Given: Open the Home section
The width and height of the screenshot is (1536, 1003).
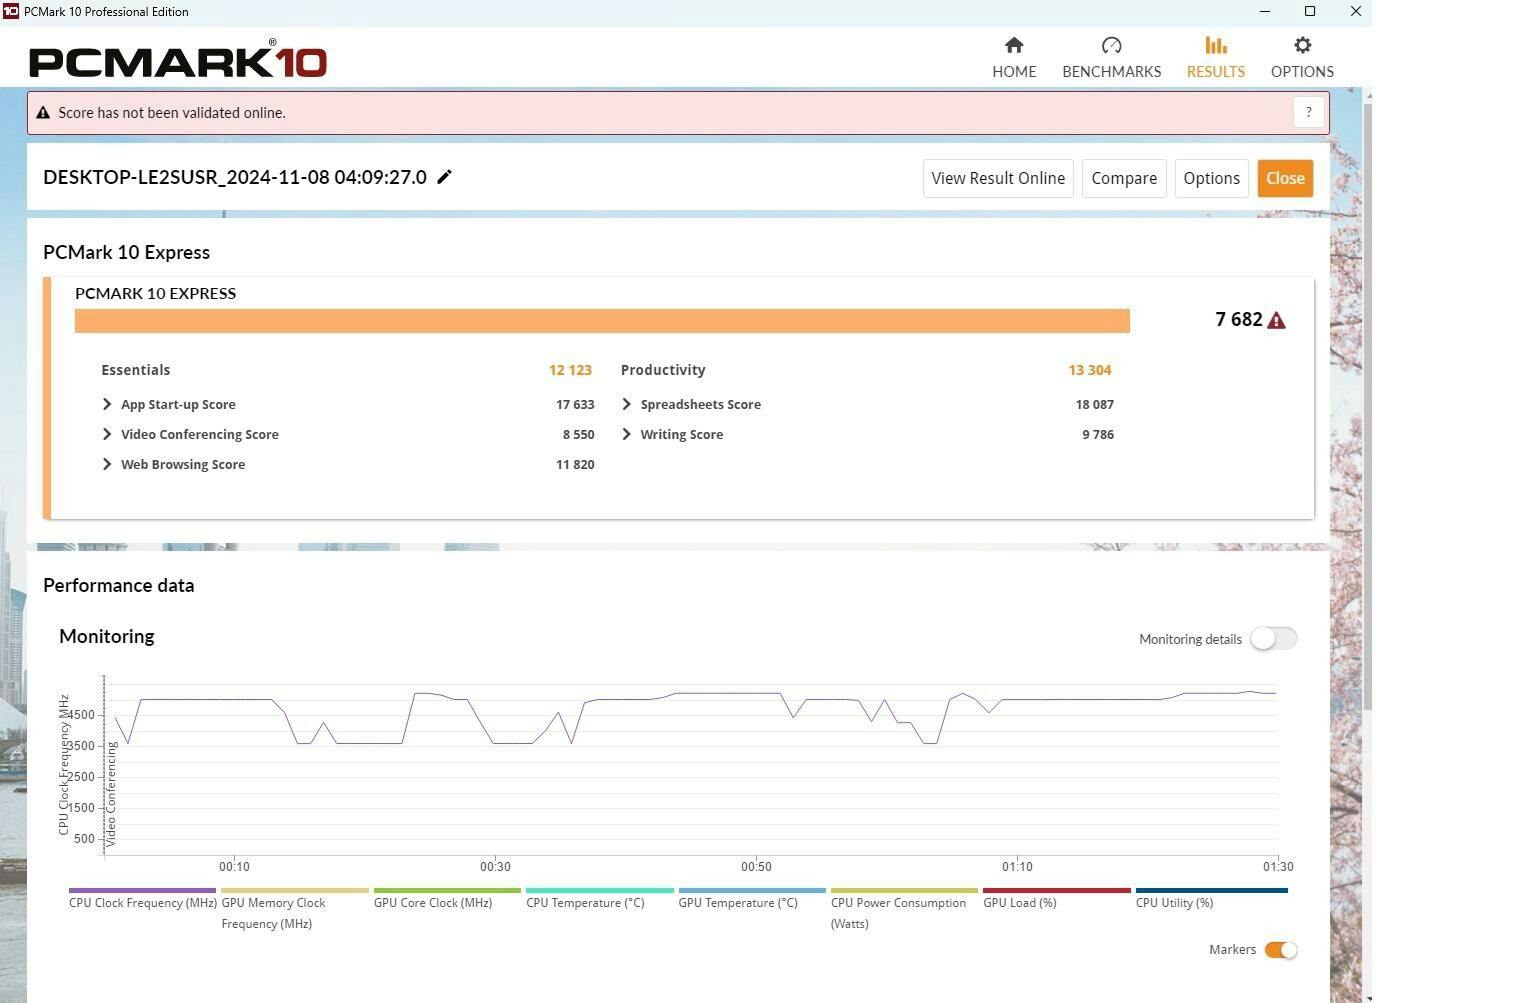Looking at the screenshot, I should click(x=1014, y=57).
